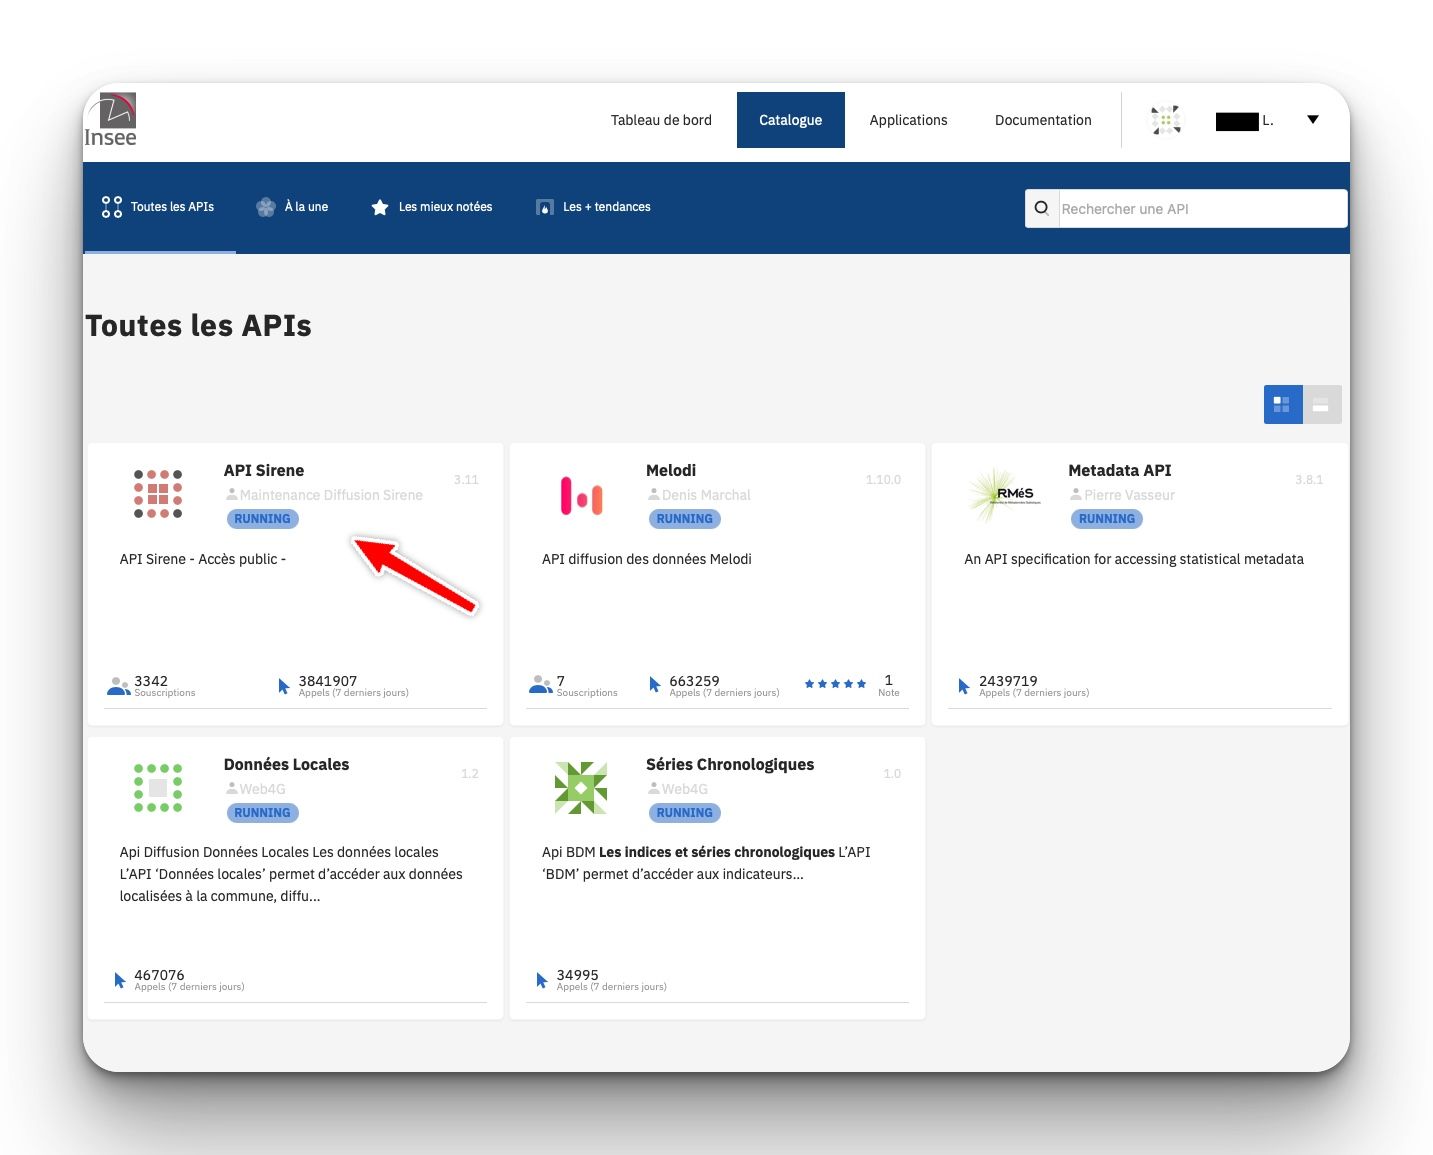This screenshot has height=1155, width=1433.
Task: Go to the Applications tab
Action: point(908,120)
